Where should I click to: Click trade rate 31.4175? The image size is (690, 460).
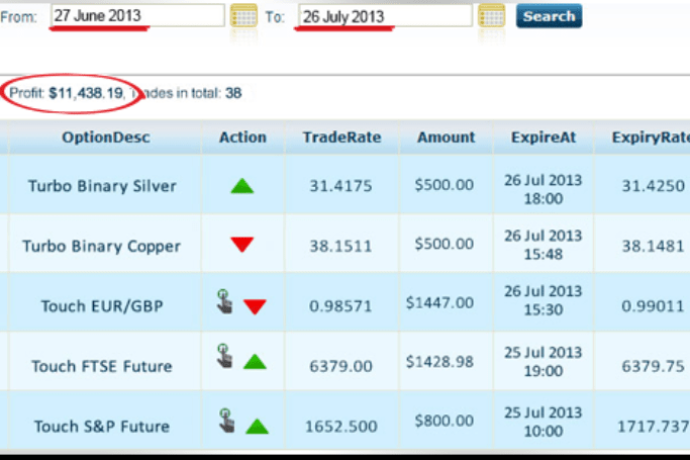[x=341, y=186]
